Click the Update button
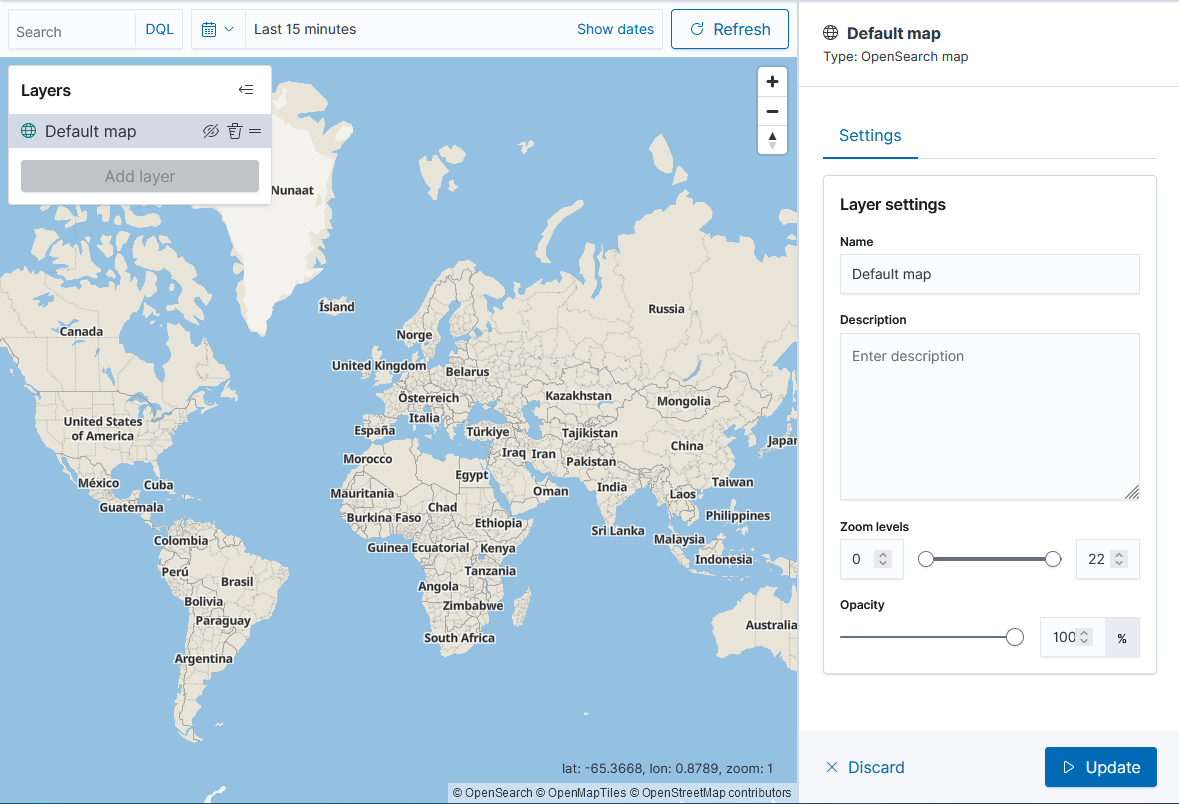Viewport: 1179px width, 804px height. click(x=1100, y=767)
